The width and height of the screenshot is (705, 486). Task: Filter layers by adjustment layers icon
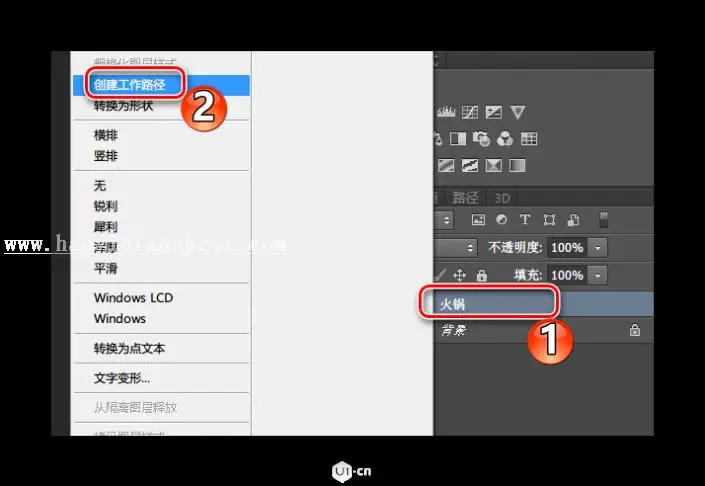coord(501,219)
